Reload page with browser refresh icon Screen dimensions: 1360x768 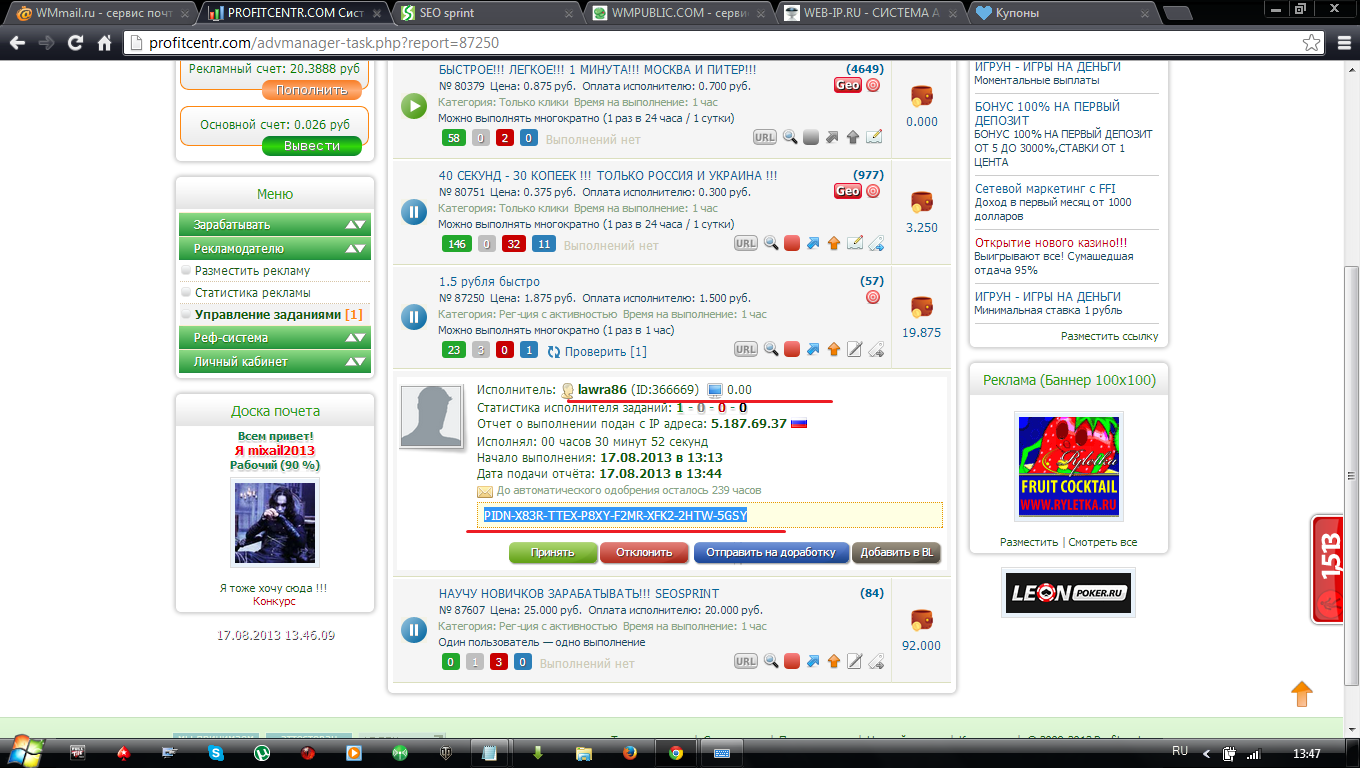click(75, 43)
